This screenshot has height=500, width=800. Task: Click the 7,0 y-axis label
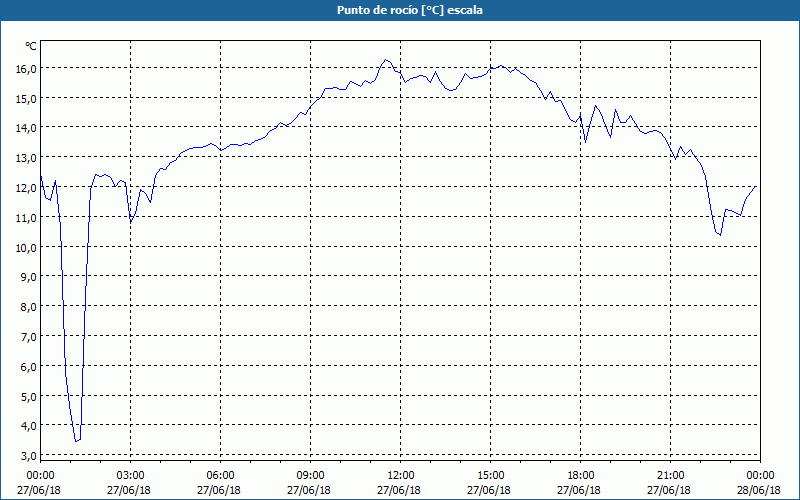pos(29,337)
